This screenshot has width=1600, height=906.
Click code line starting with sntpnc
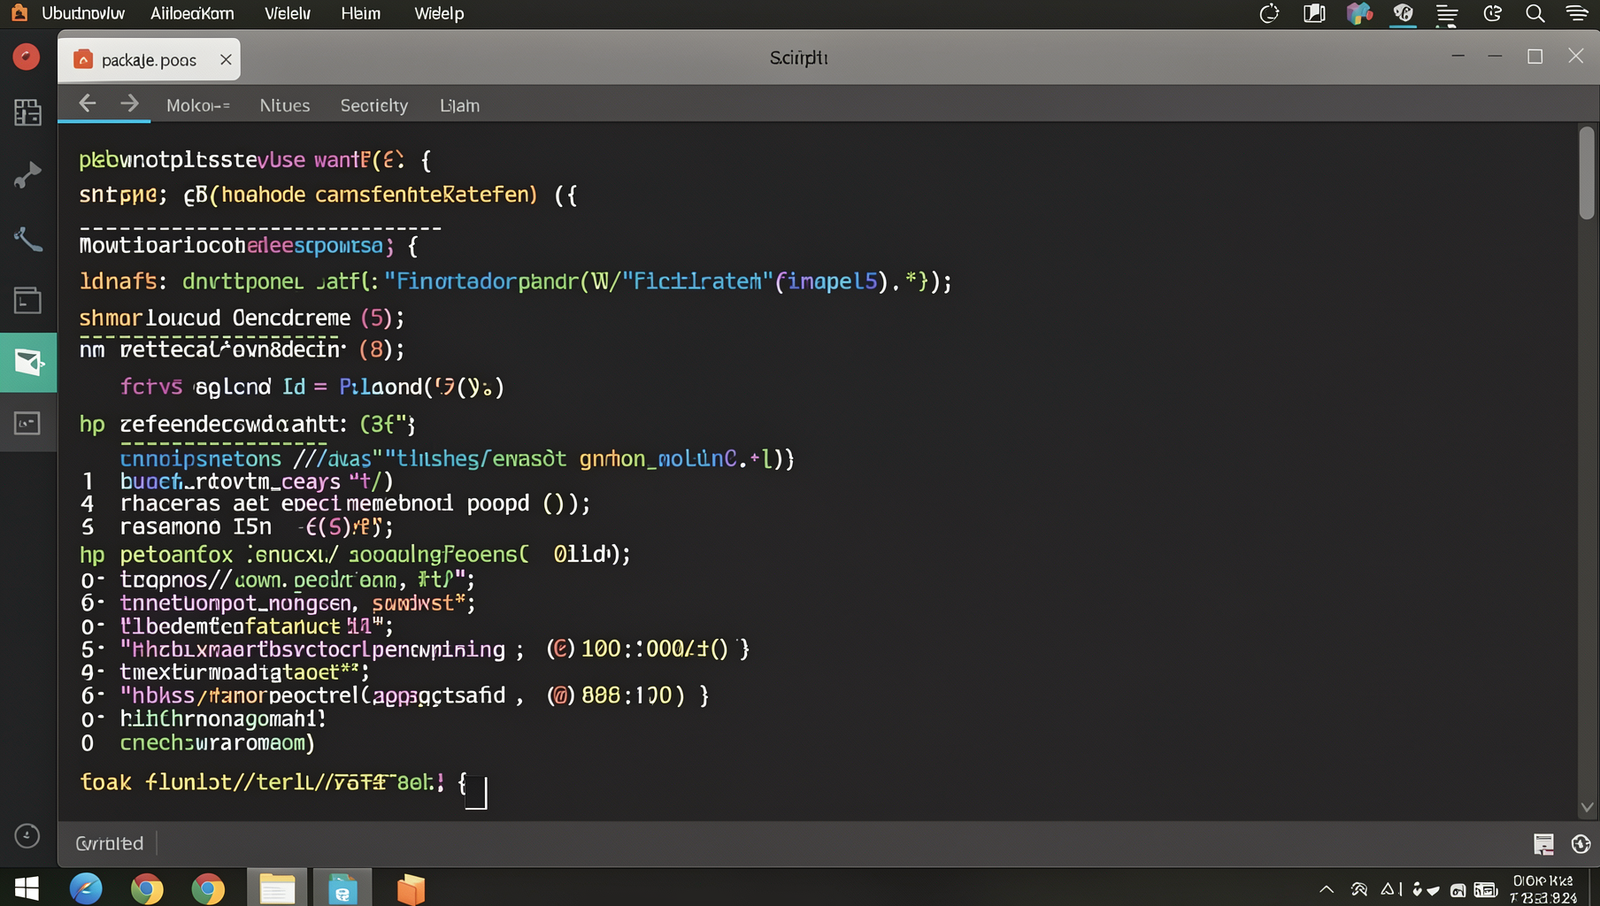tap(328, 195)
